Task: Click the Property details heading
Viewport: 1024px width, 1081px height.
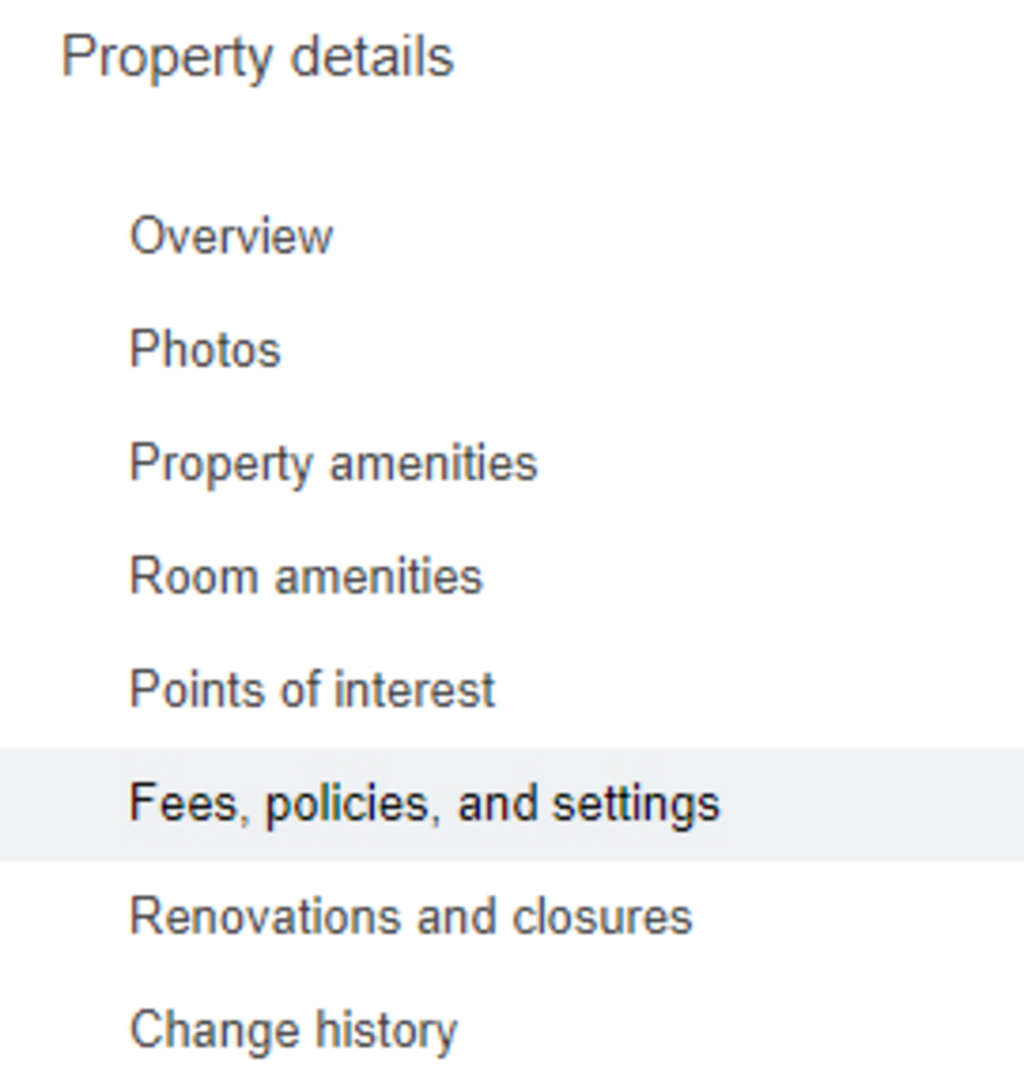Action: (257, 57)
